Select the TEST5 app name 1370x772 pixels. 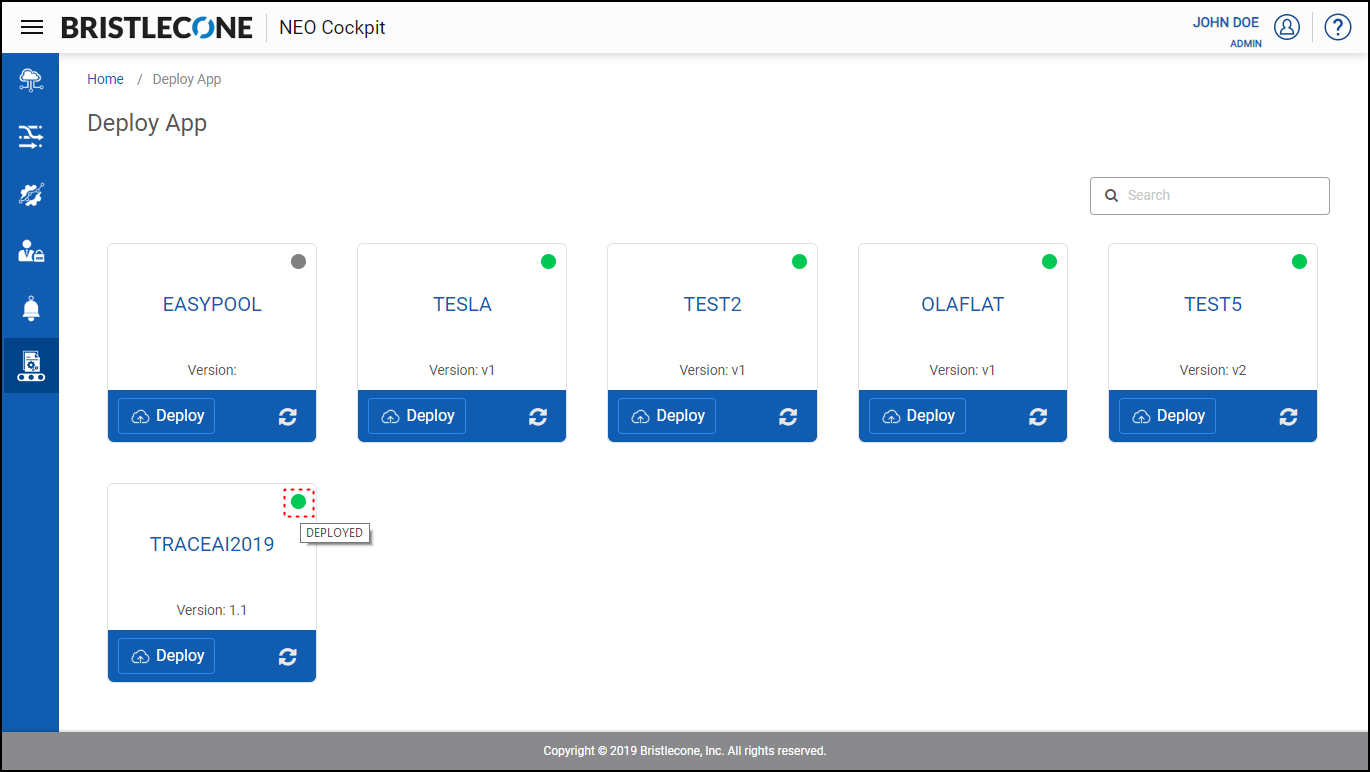[1213, 305]
